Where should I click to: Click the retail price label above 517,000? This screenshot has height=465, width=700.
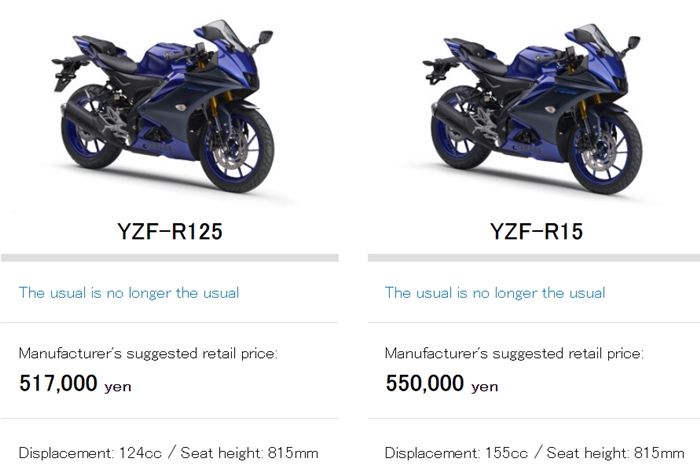click(x=148, y=353)
